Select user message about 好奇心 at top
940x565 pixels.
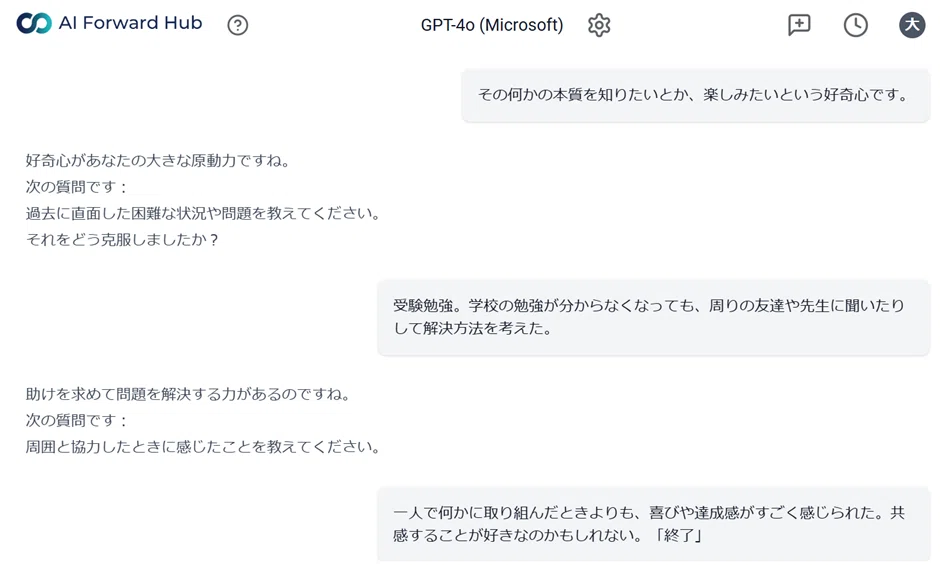695,95
